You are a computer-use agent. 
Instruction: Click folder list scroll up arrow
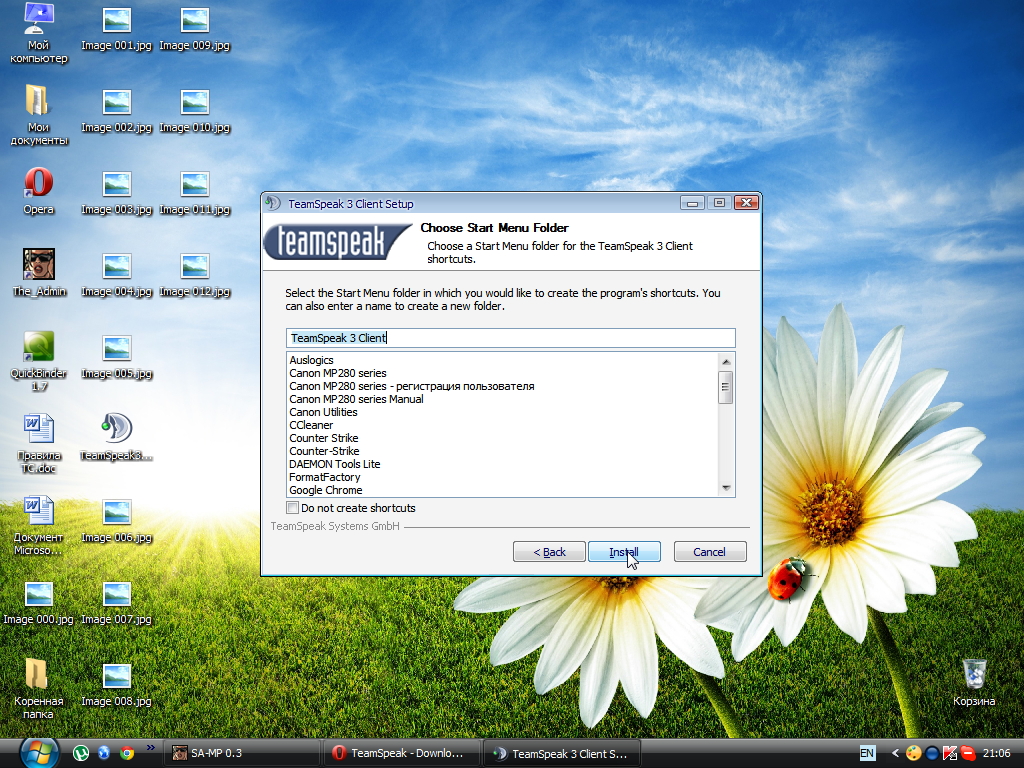726,362
